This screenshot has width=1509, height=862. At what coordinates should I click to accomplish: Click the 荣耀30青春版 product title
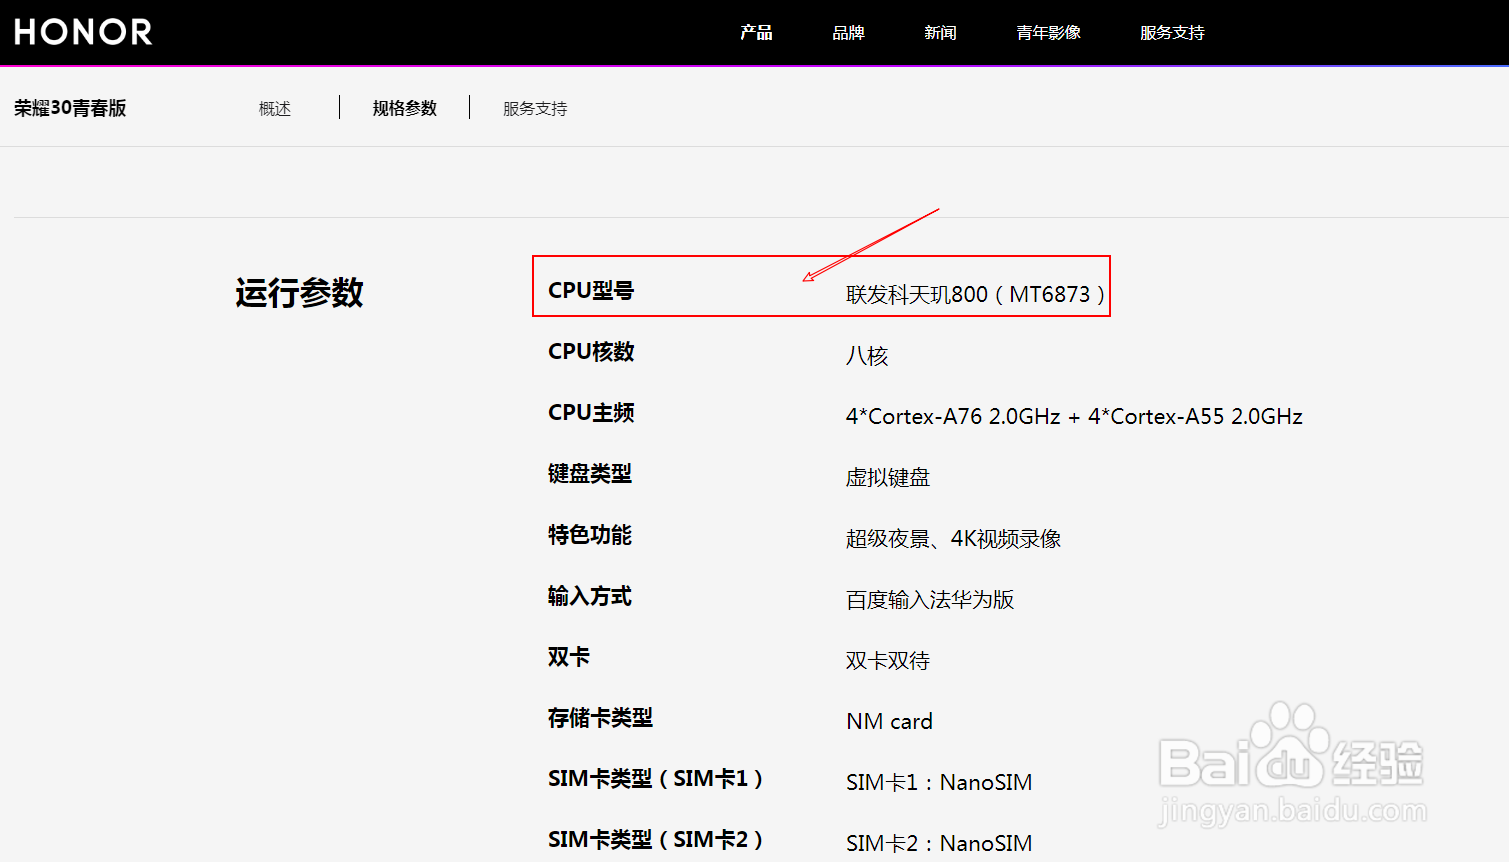[70, 108]
